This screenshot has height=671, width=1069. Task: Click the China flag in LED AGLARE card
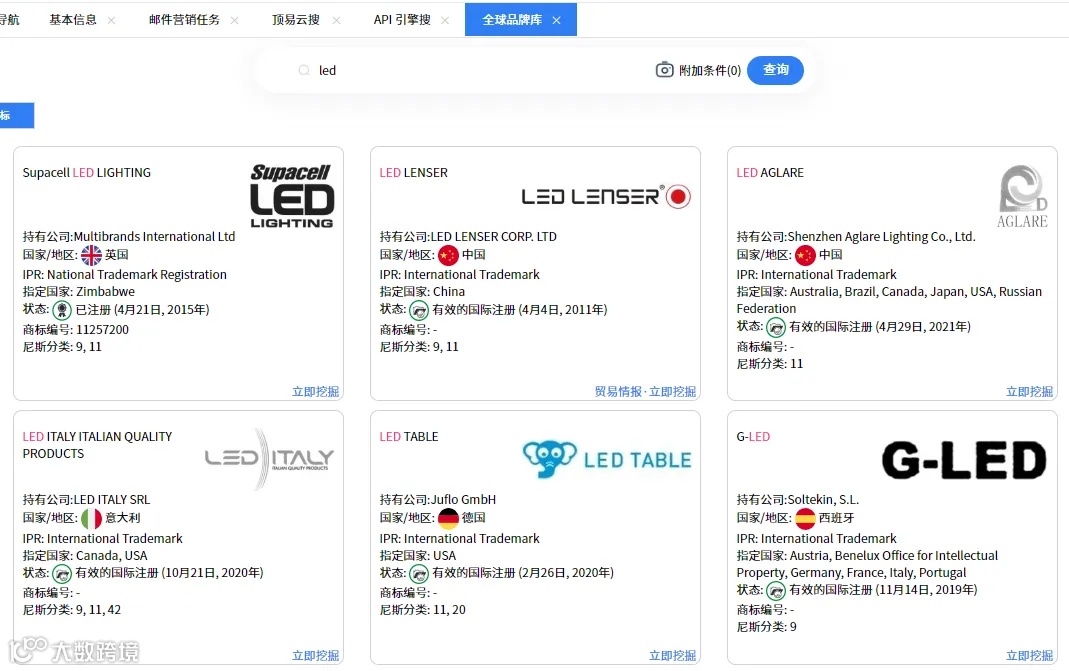point(805,255)
